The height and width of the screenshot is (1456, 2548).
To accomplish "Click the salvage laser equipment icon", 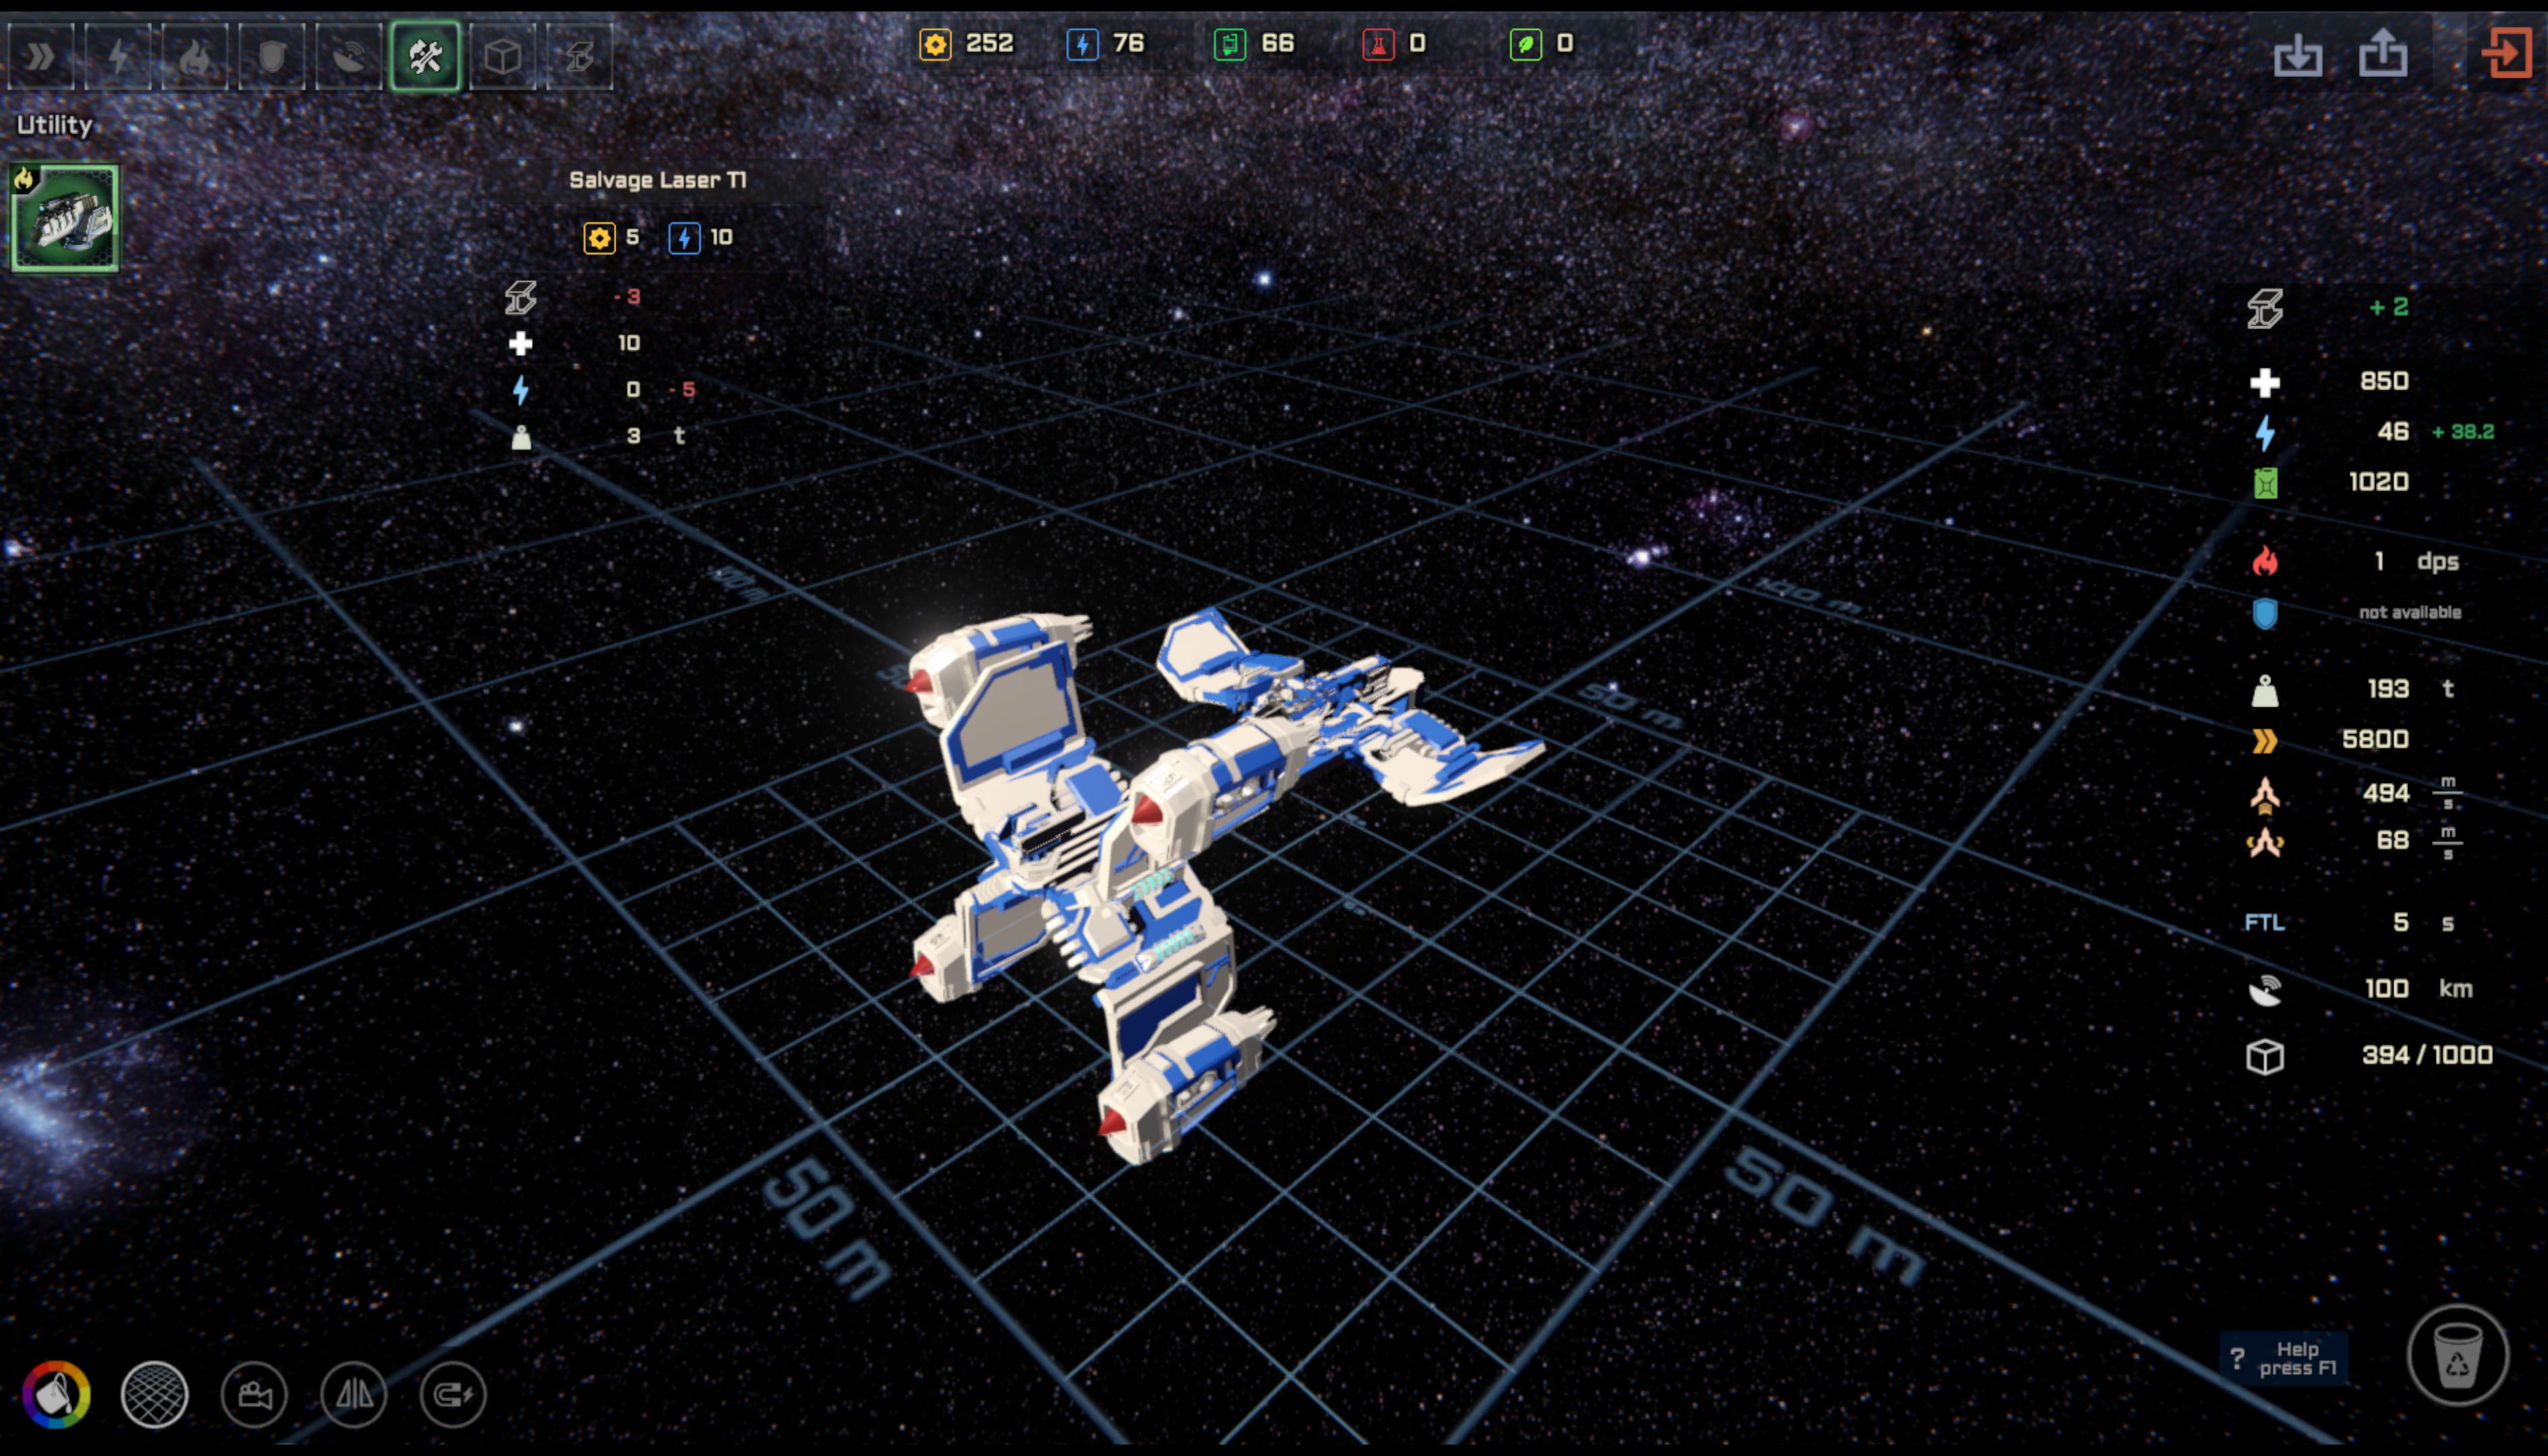I will [70, 214].
